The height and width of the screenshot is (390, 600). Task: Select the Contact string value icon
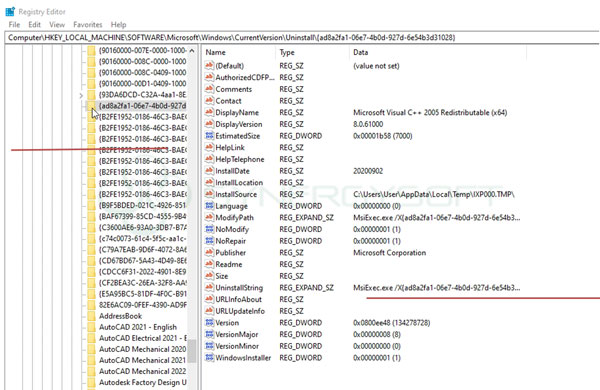click(209, 101)
